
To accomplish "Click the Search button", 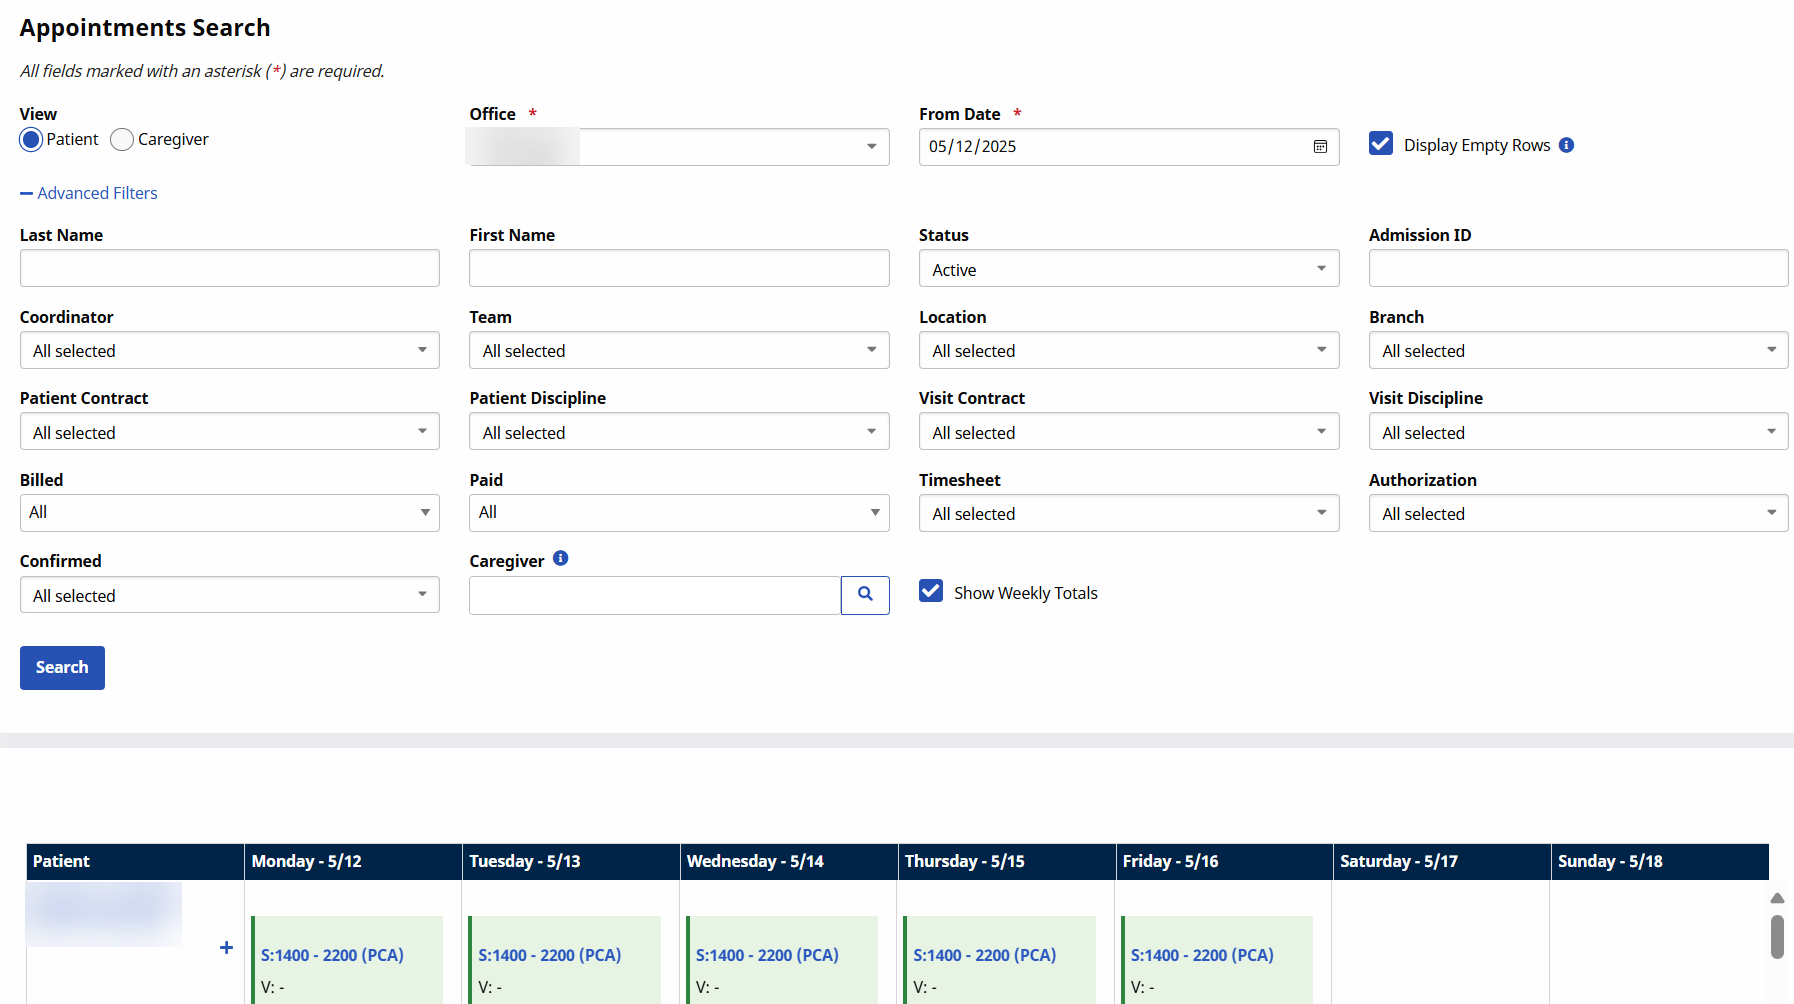I will click(x=62, y=668).
